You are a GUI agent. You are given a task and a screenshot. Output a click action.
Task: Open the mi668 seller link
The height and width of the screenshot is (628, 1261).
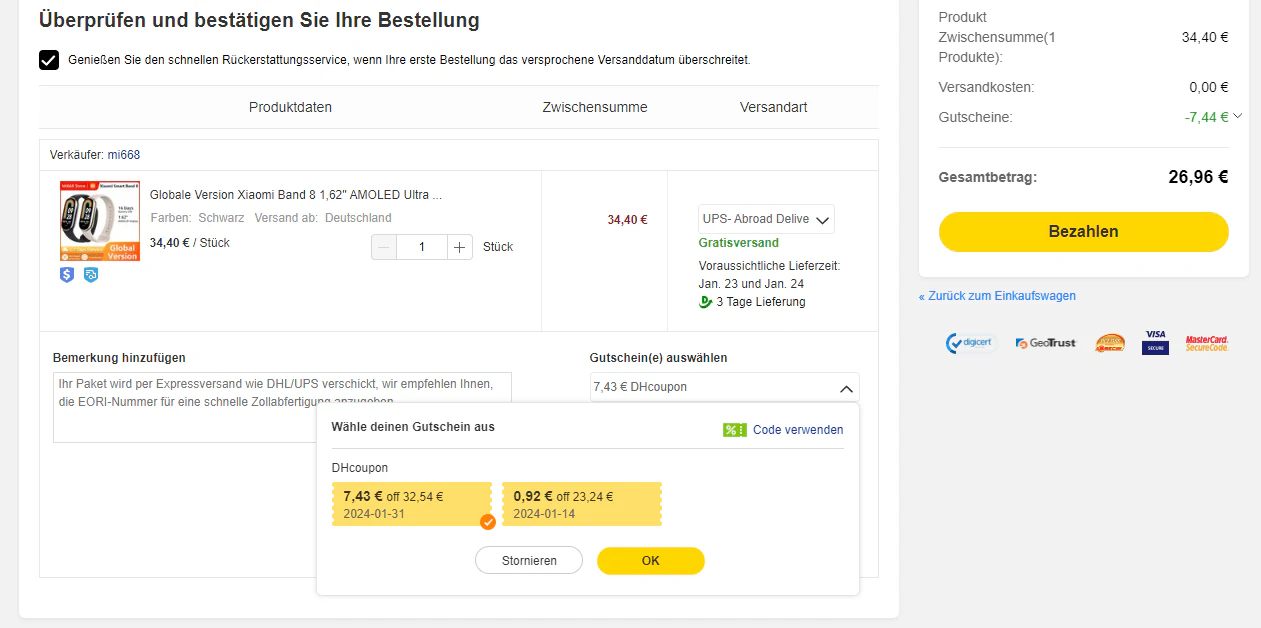[123, 154]
